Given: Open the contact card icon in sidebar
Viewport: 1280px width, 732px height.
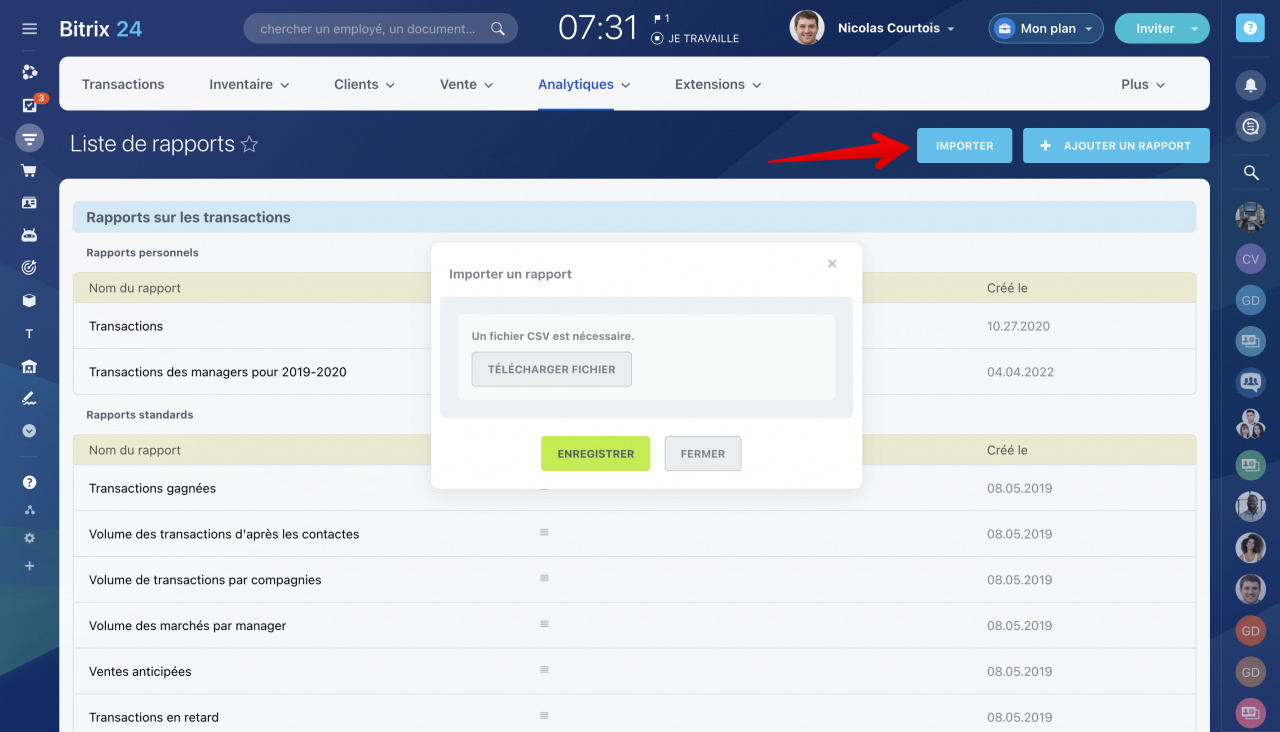Looking at the screenshot, I should pos(29,202).
